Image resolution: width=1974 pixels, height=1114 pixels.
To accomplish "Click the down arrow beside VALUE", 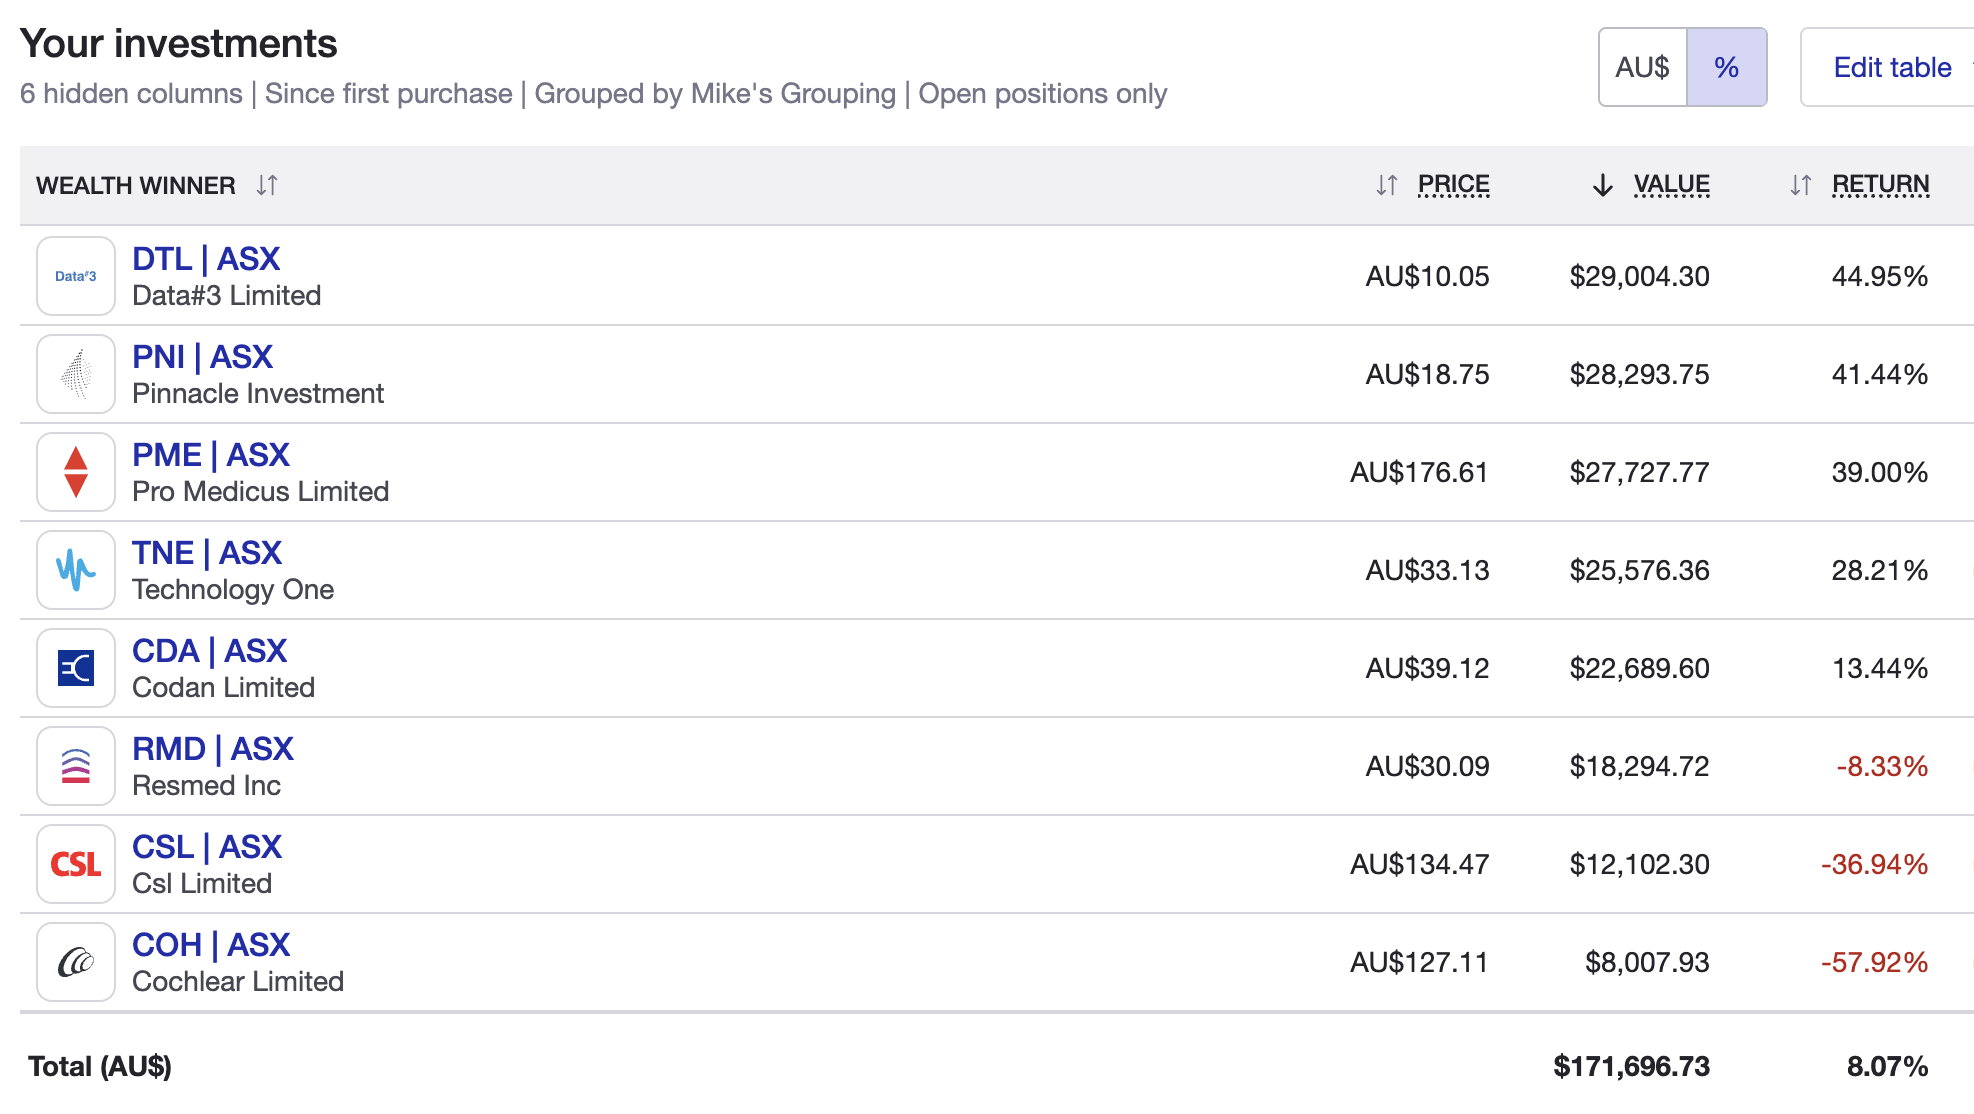I will click(1603, 185).
